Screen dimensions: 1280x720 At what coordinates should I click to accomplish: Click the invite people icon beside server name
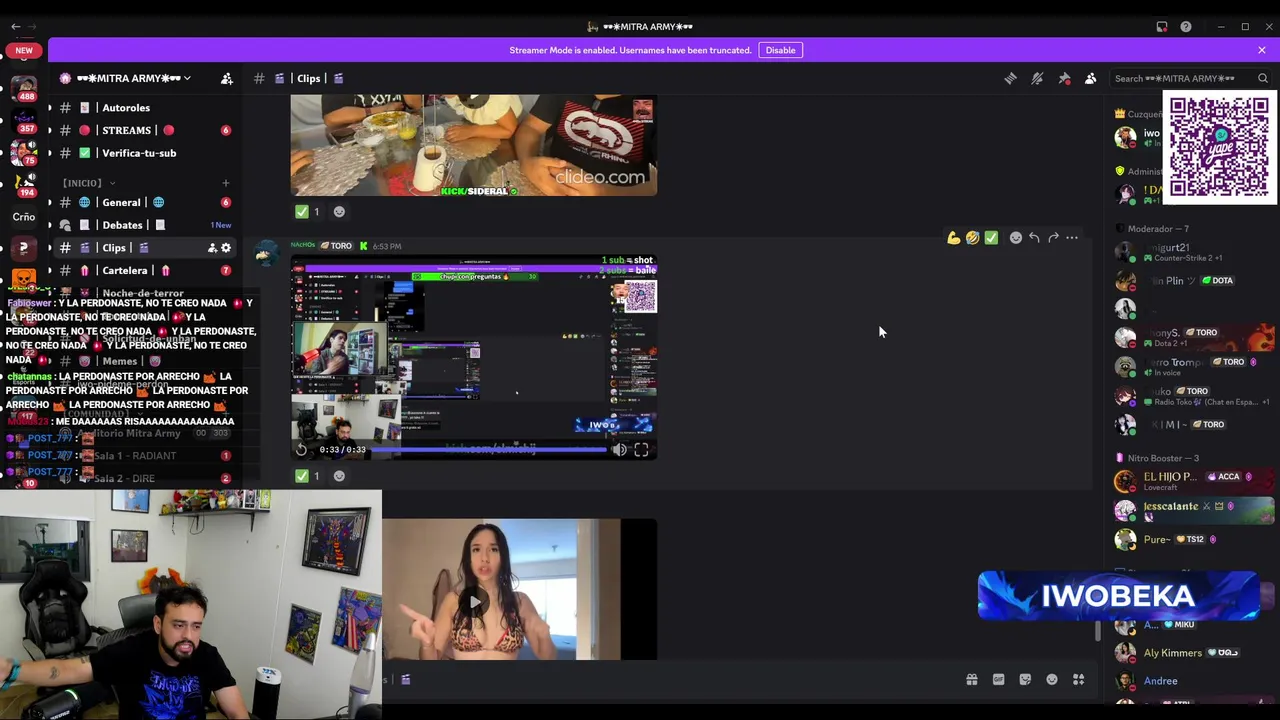(x=227, y=78)
